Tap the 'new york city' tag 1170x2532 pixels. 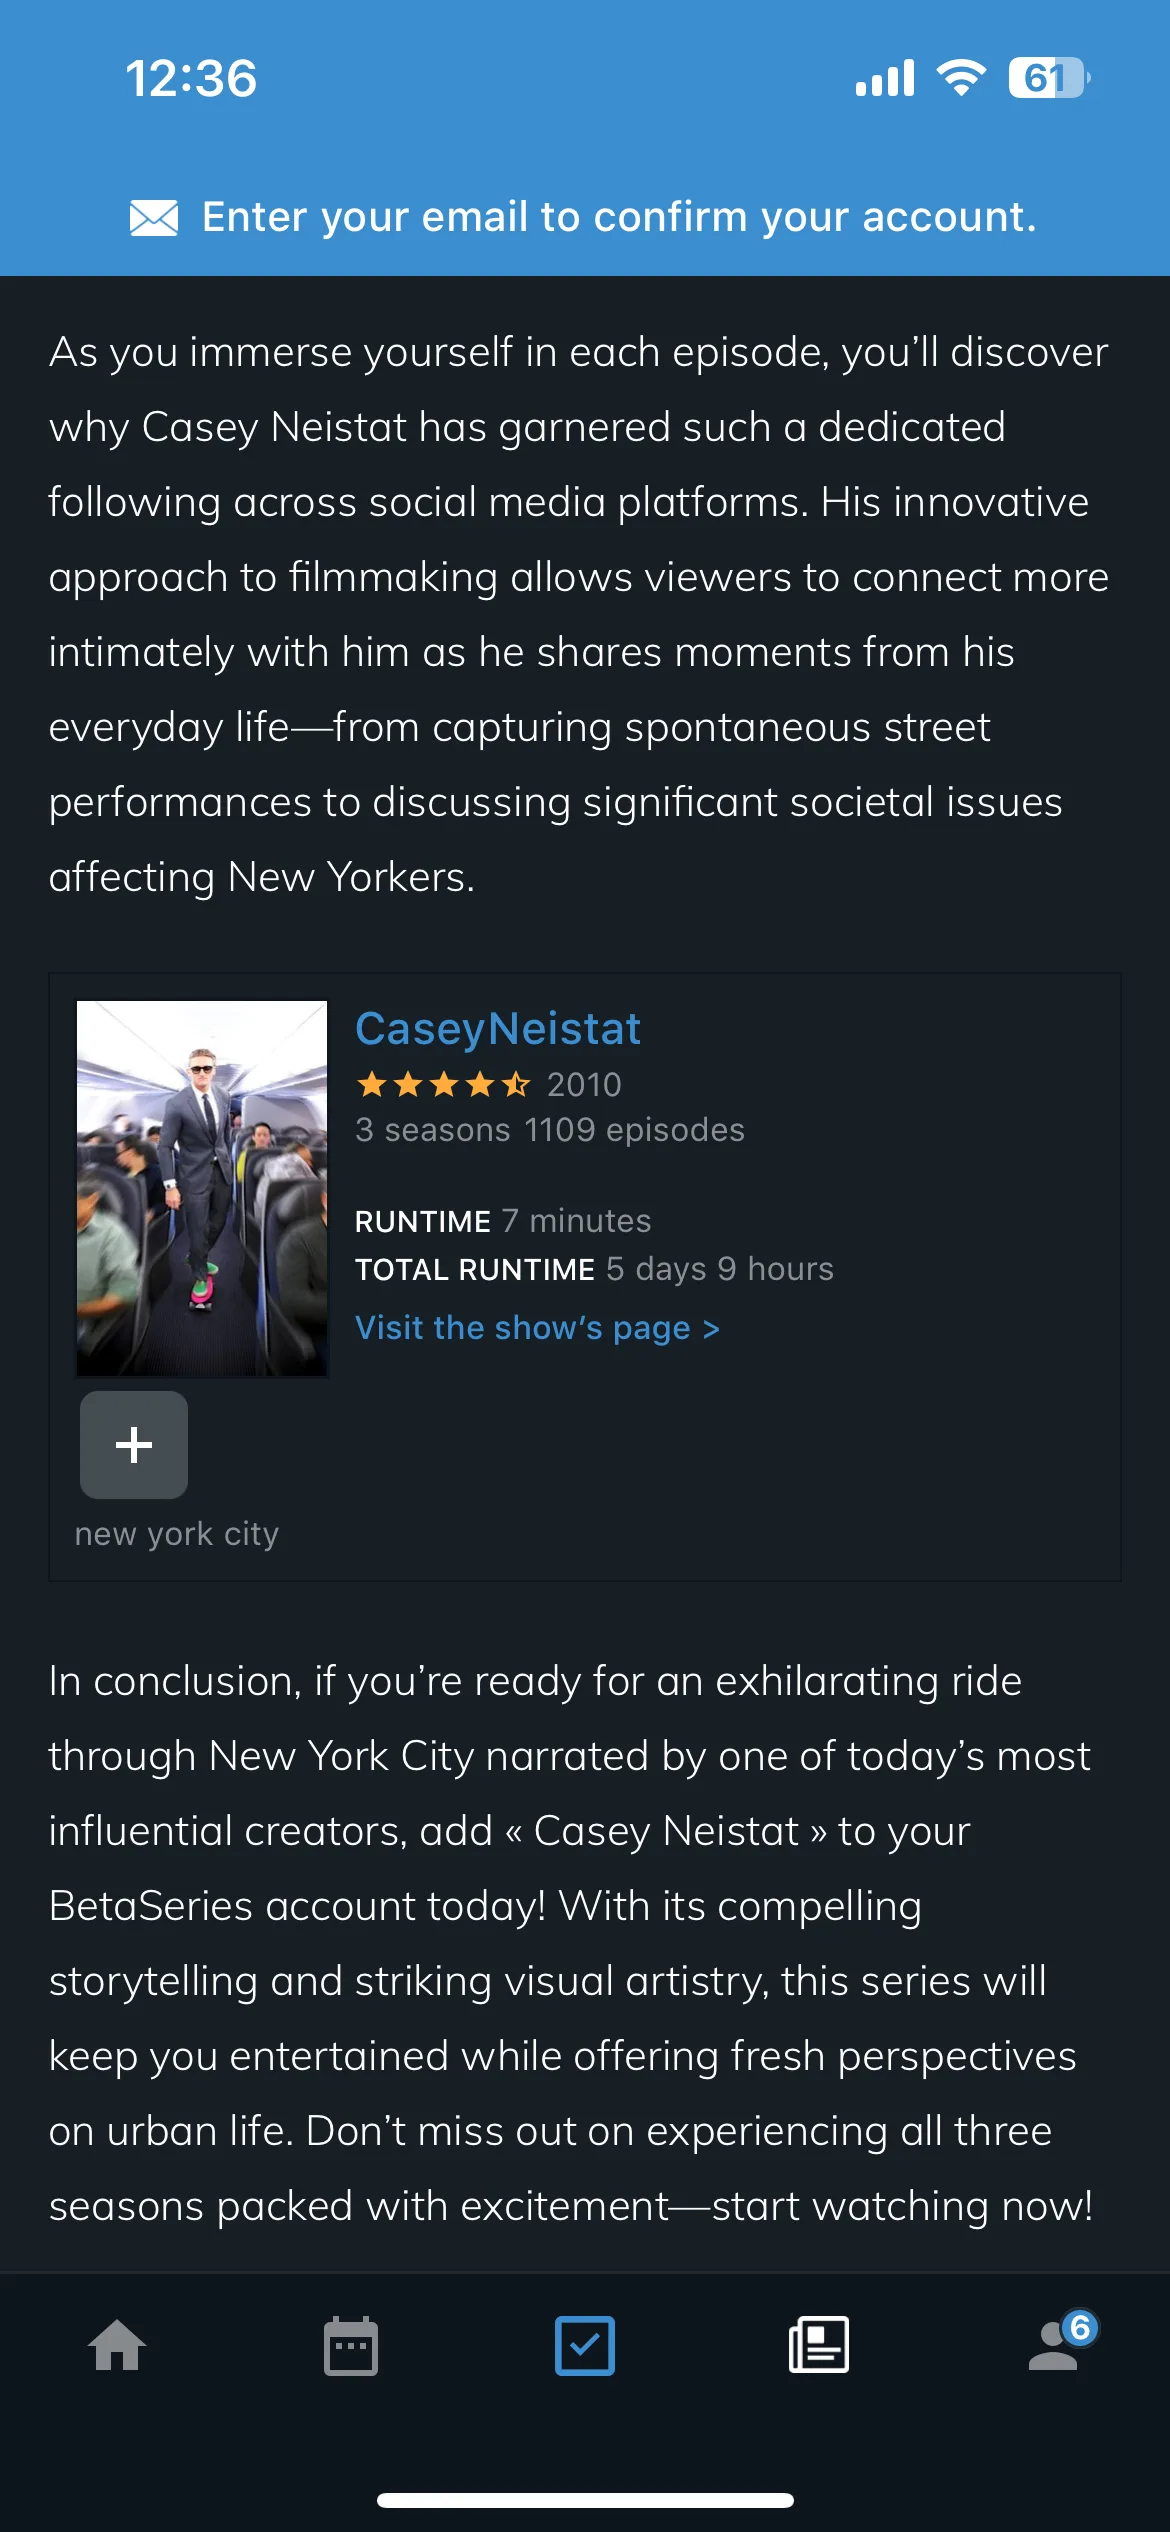point(177,1534)
